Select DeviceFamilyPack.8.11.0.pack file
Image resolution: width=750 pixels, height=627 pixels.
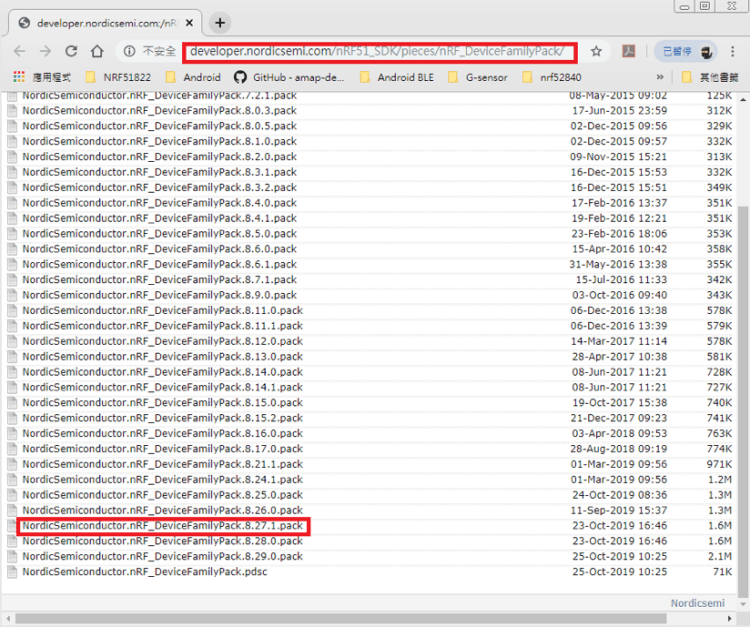pyautogui.click(x=163, y=310)
